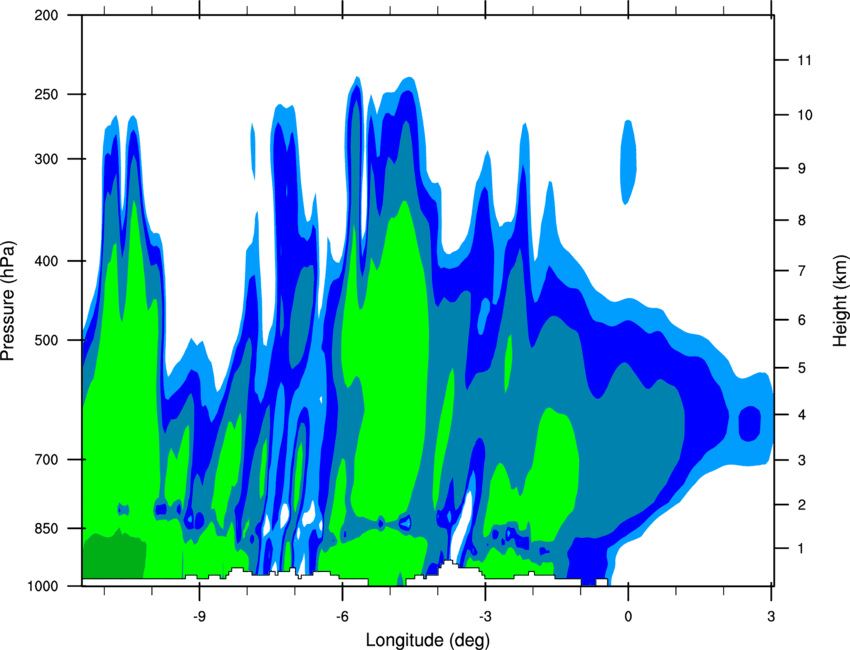Click the 'Pressure (hPa)' axis title

point(8,300)
